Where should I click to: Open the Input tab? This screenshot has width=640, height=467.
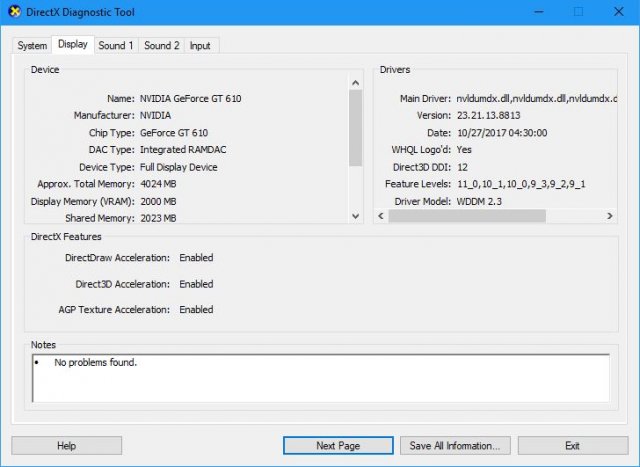pyautogui.click(x=200, y=46)
